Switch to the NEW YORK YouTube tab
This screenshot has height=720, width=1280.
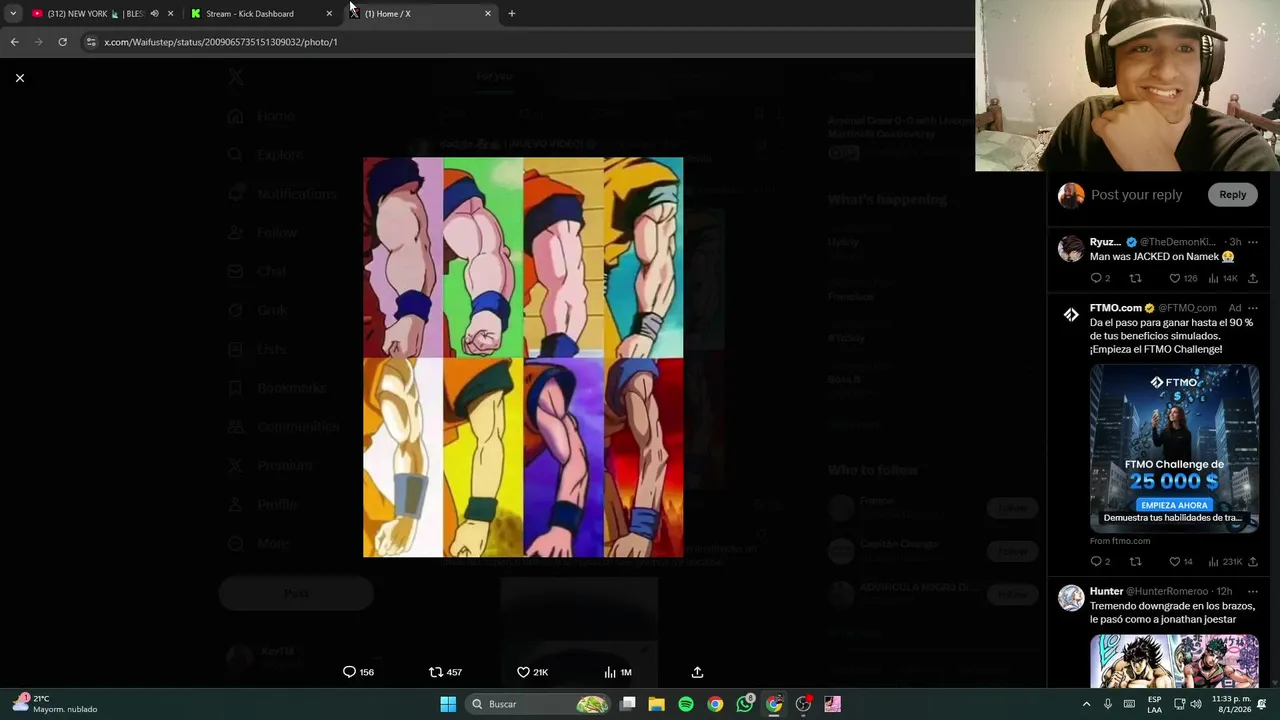click(x=95, y=14)
